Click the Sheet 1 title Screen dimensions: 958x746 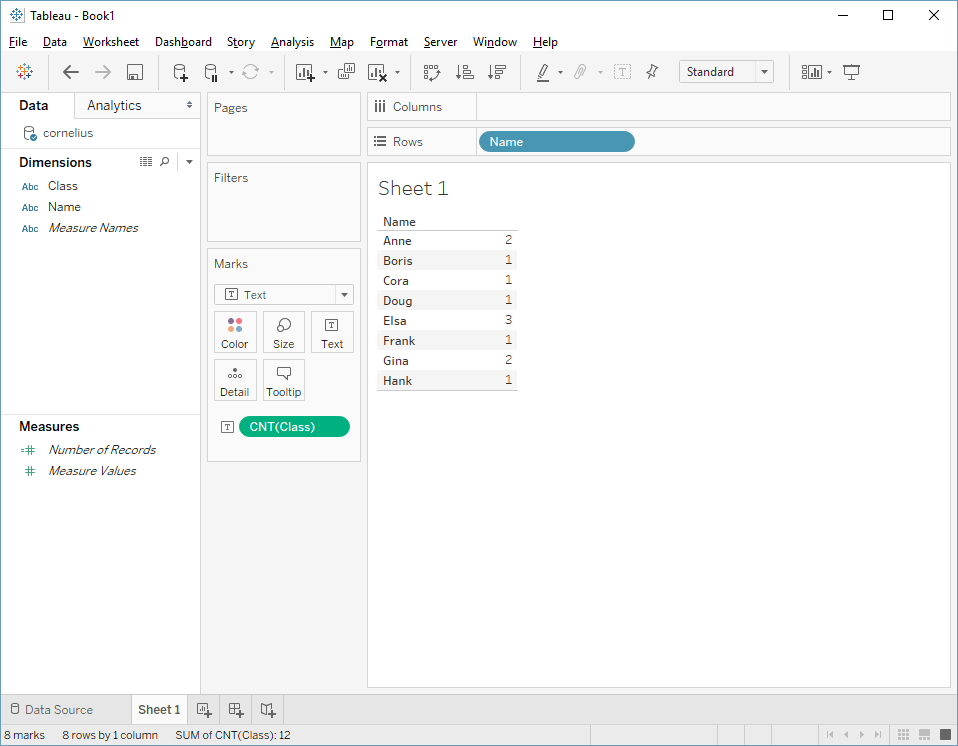[x=413, y=188]
